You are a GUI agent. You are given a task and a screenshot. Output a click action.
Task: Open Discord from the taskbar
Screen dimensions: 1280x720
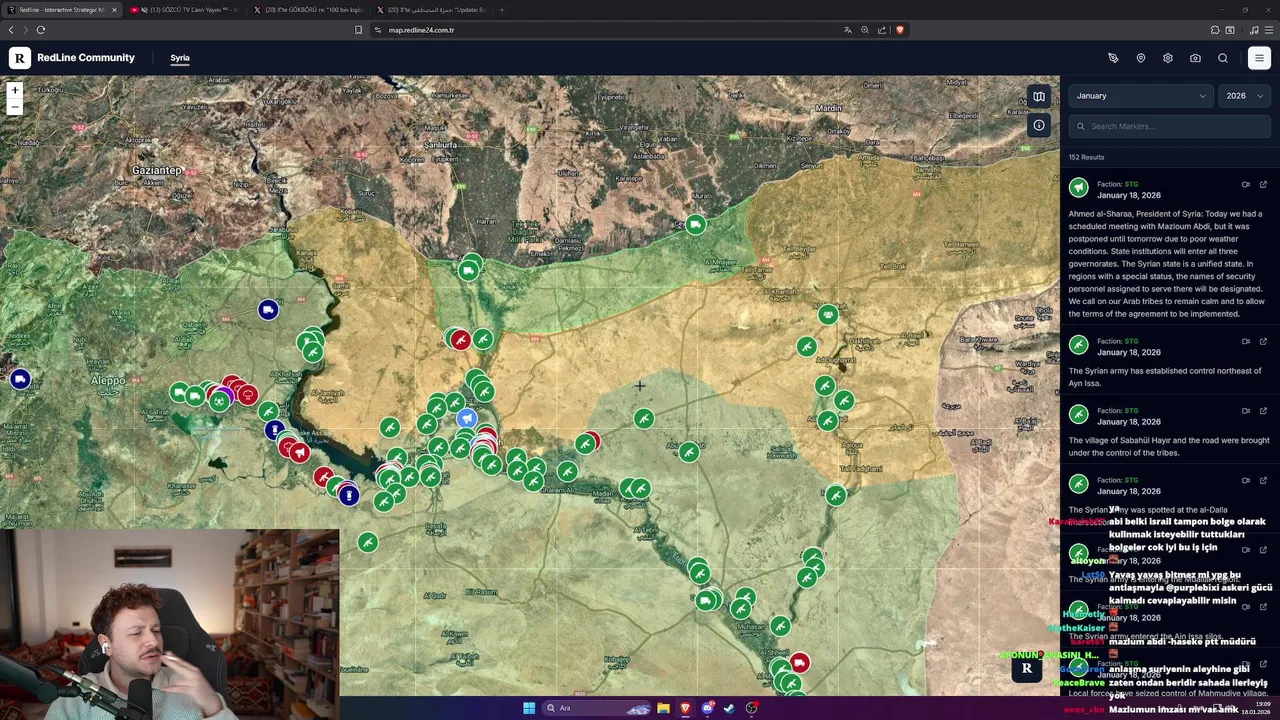pos(707,708)
